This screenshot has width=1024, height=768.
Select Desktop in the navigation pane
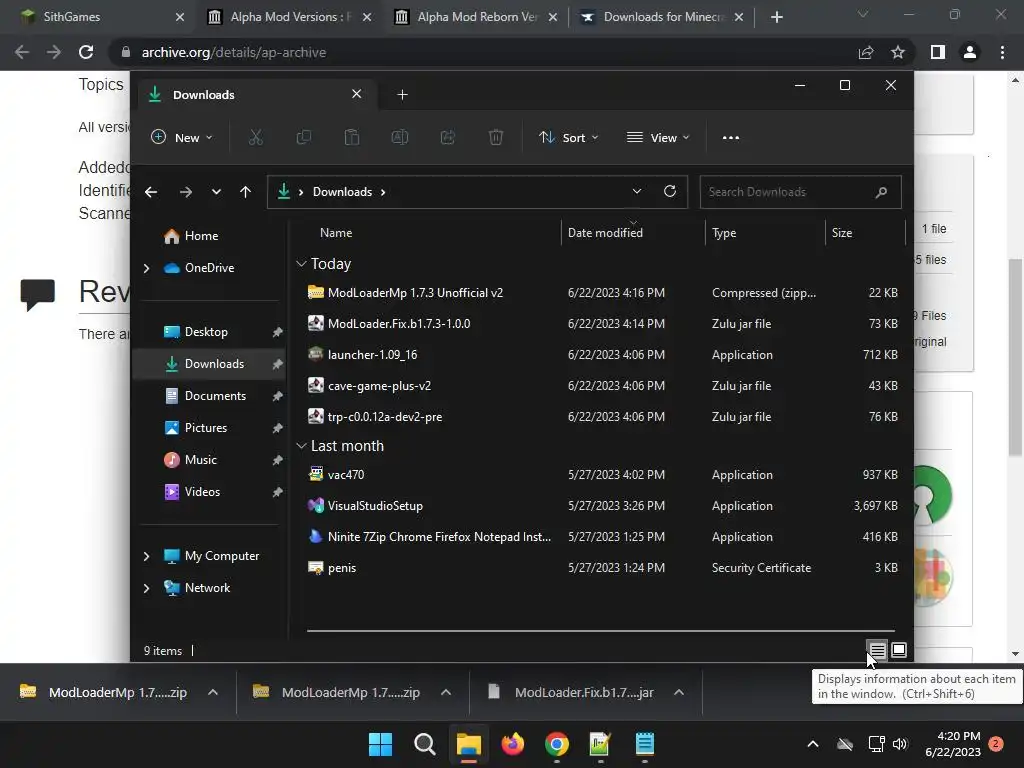click(x=206, y=332)
